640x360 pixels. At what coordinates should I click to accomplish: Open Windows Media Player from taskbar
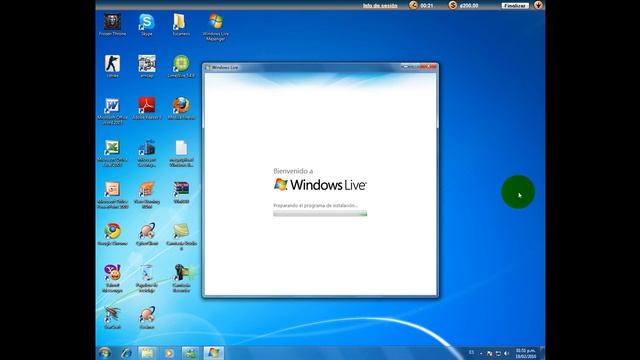click(x=169, y=353)
